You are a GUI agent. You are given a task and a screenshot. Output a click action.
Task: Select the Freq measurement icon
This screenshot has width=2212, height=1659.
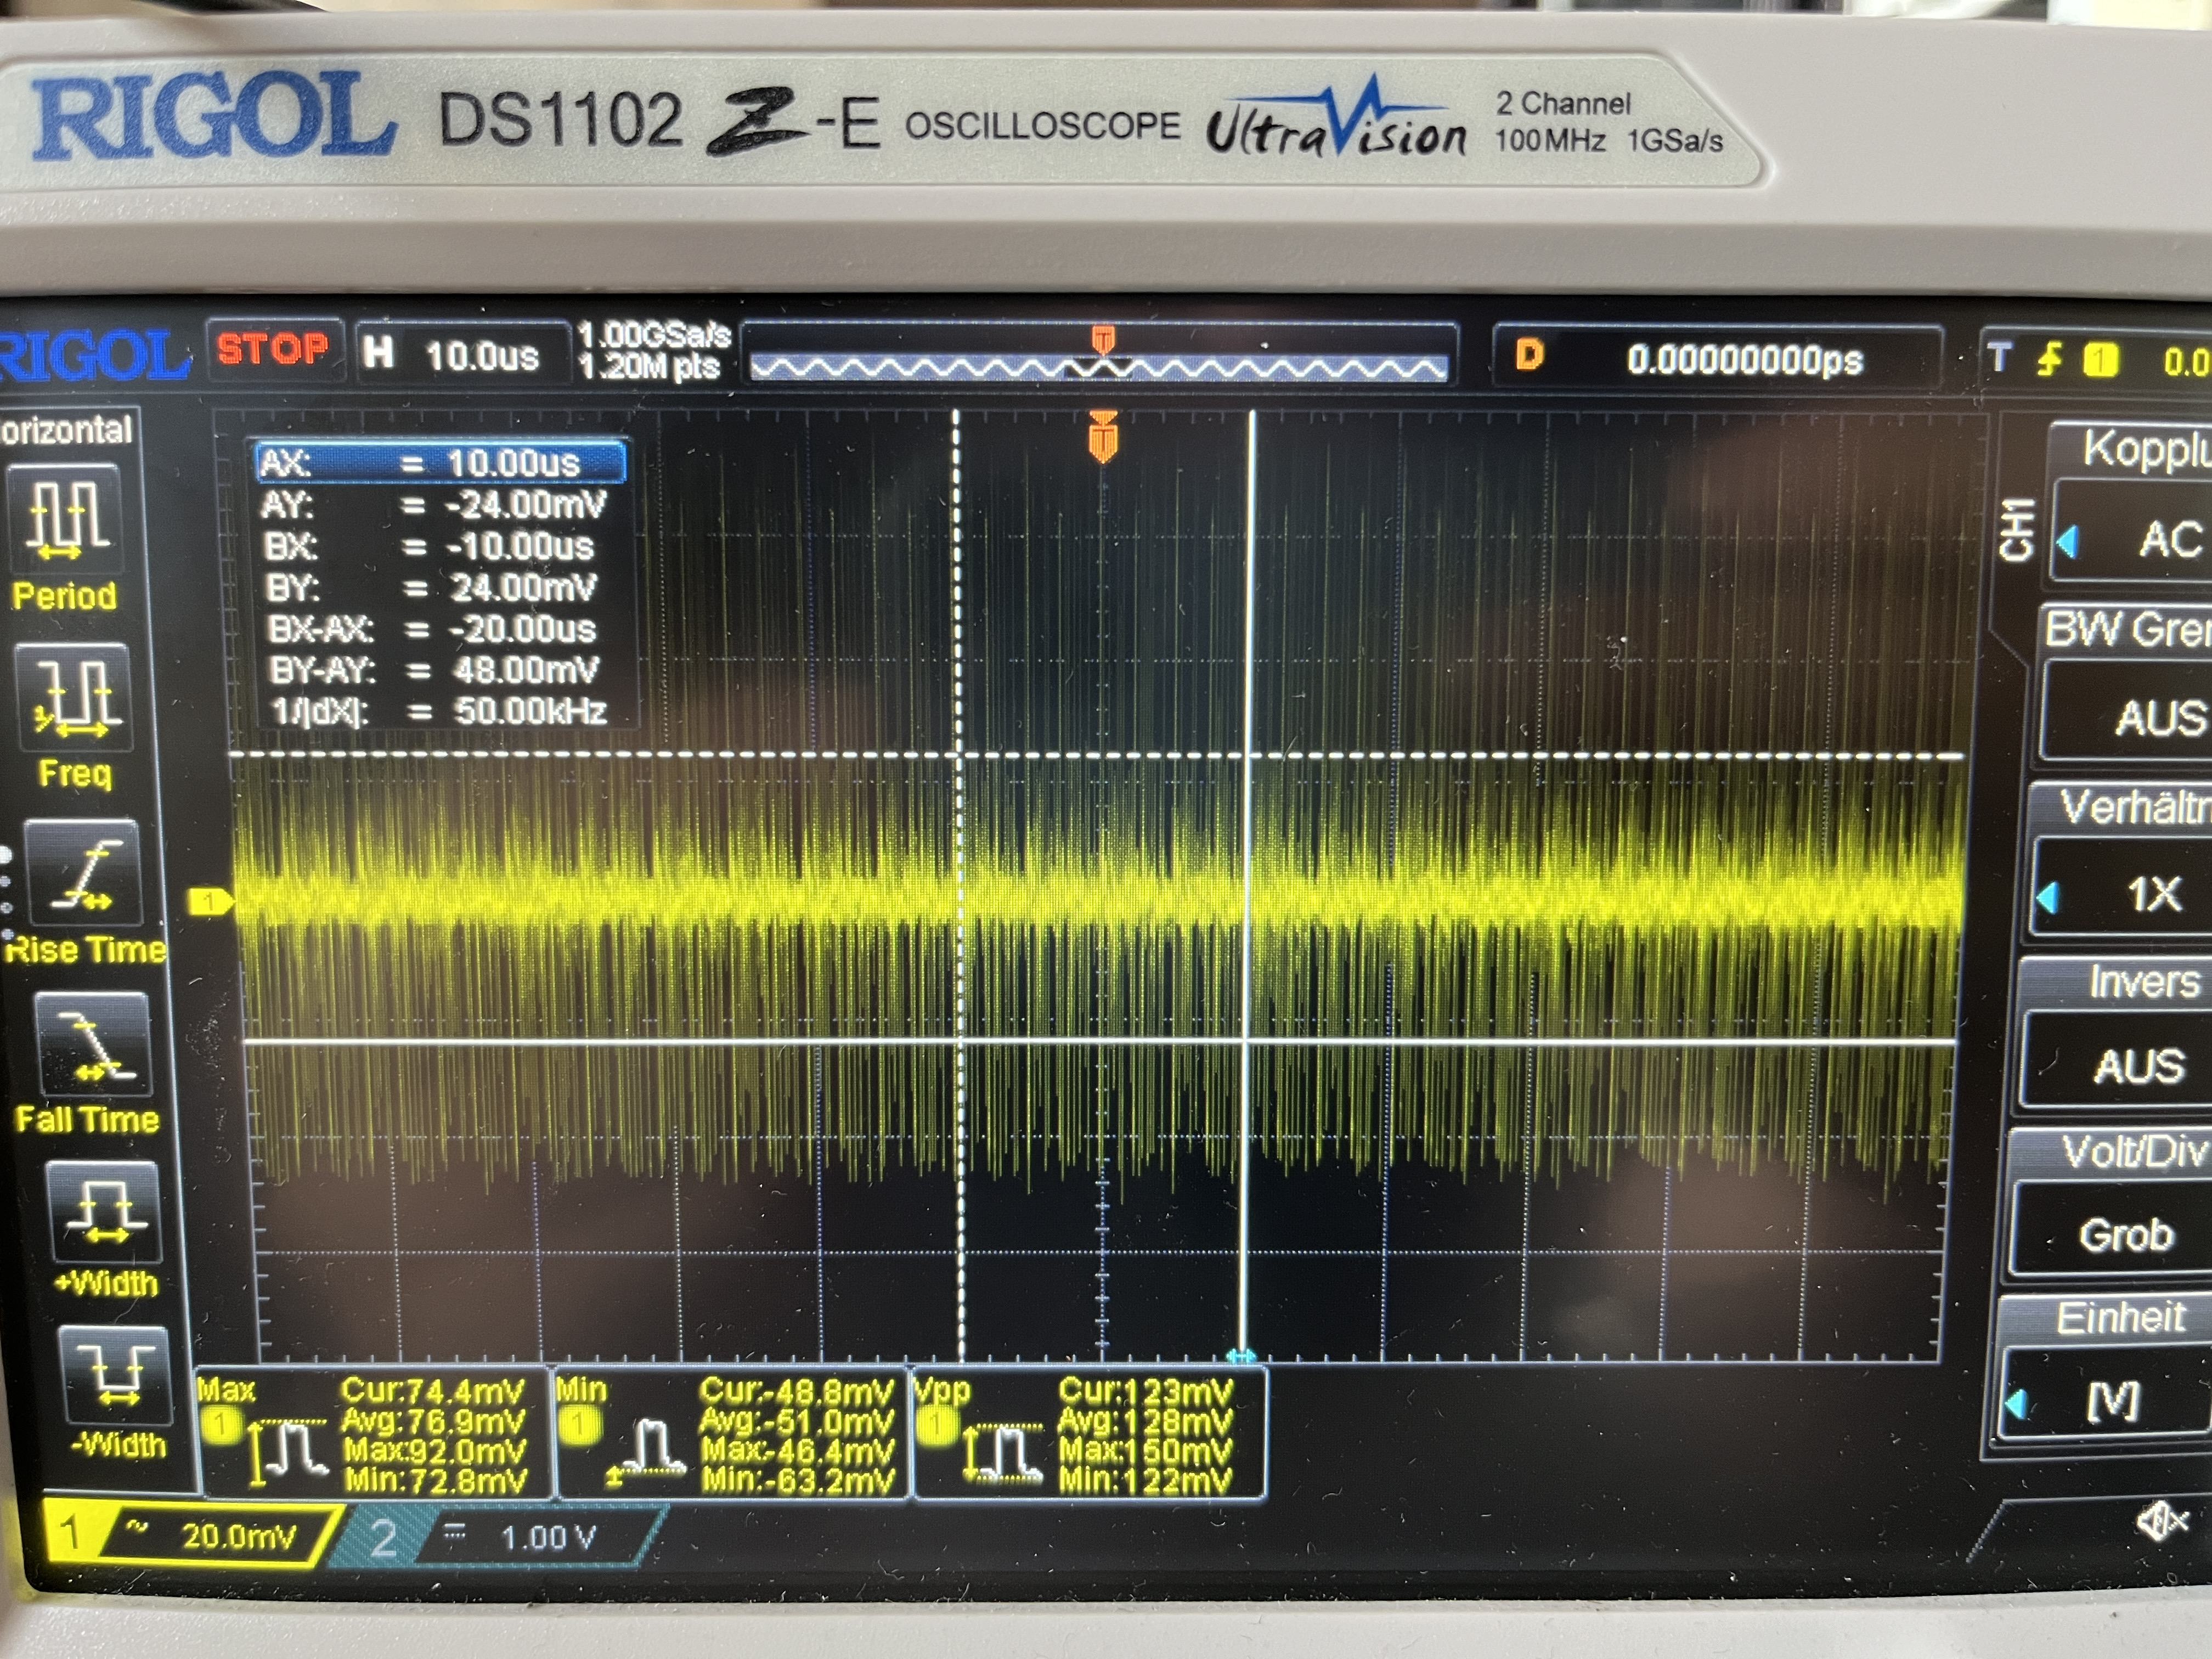(x=74, y=696)
